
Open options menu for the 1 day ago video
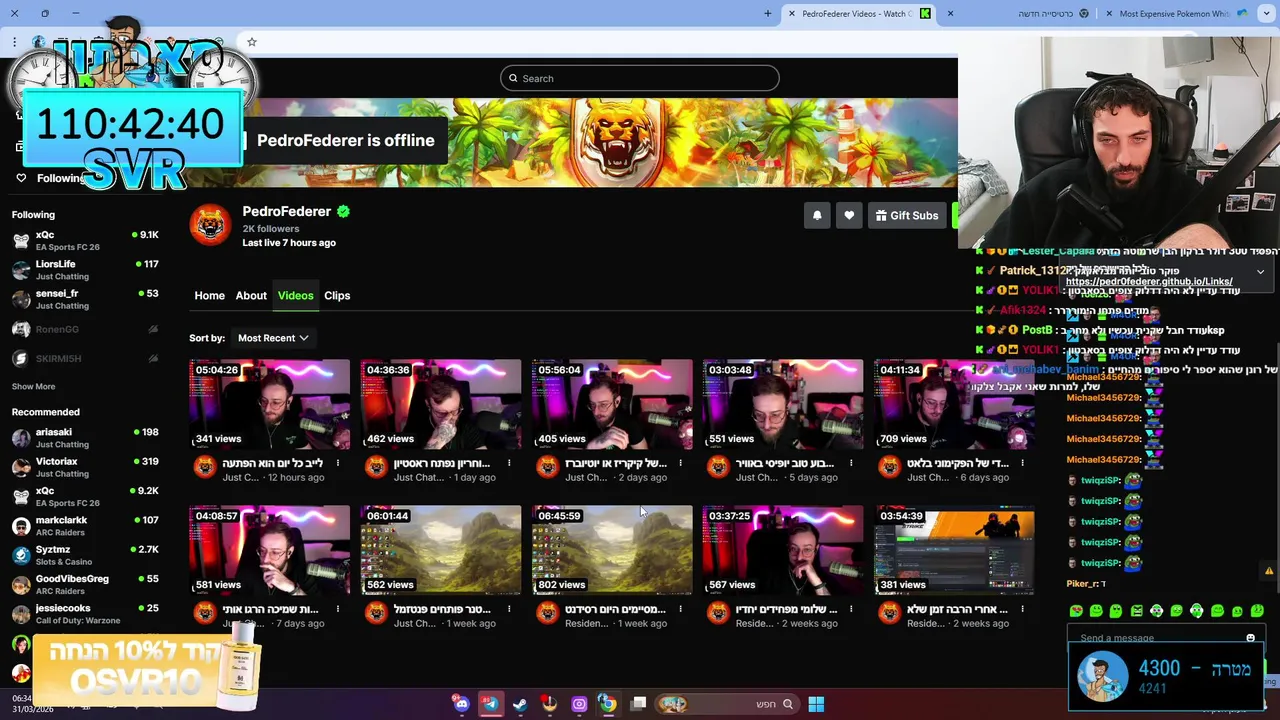coord(509,463)
